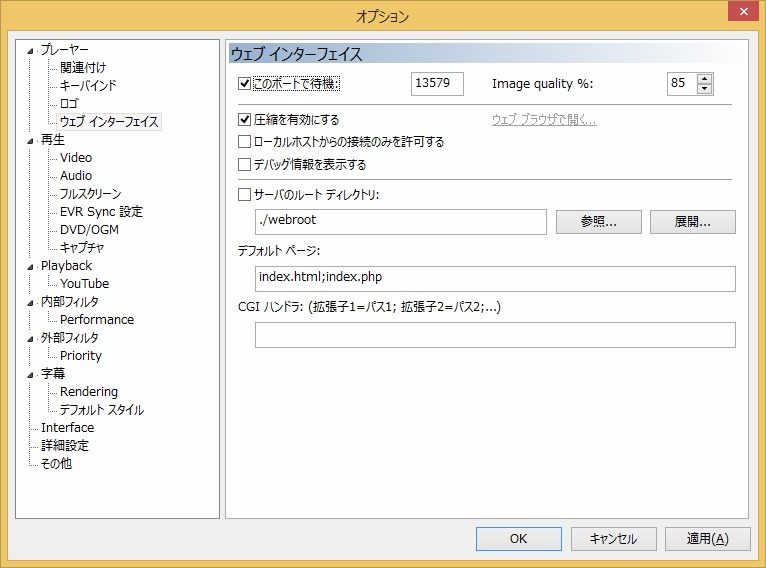Open Video settings in tree
Image resolution: width=766 pixels, height=568 pixels.
pyautogui.click(x=76, y=158)
